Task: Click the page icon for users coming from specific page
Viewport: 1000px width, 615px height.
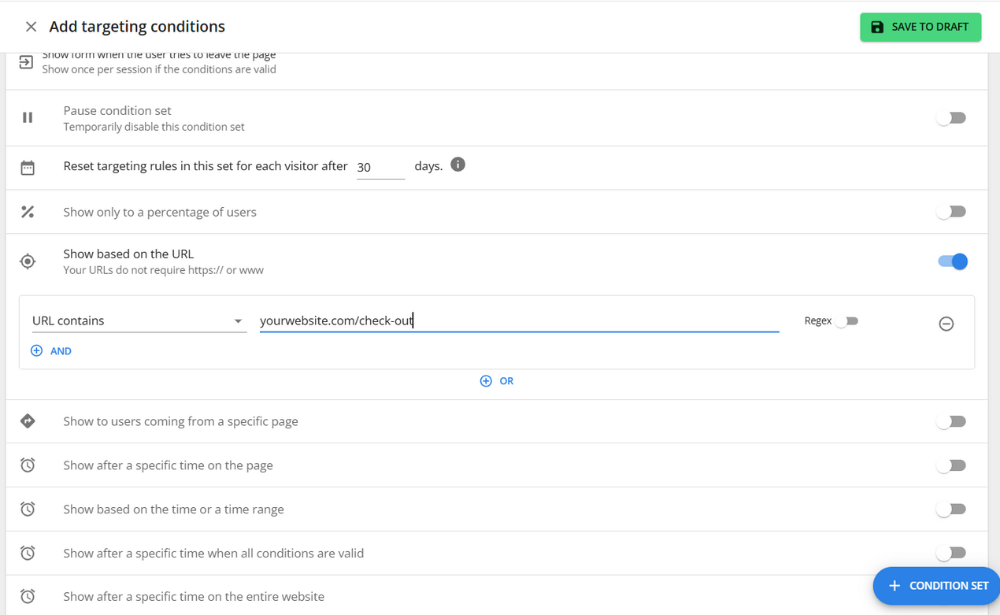Action: pos(28,421)
